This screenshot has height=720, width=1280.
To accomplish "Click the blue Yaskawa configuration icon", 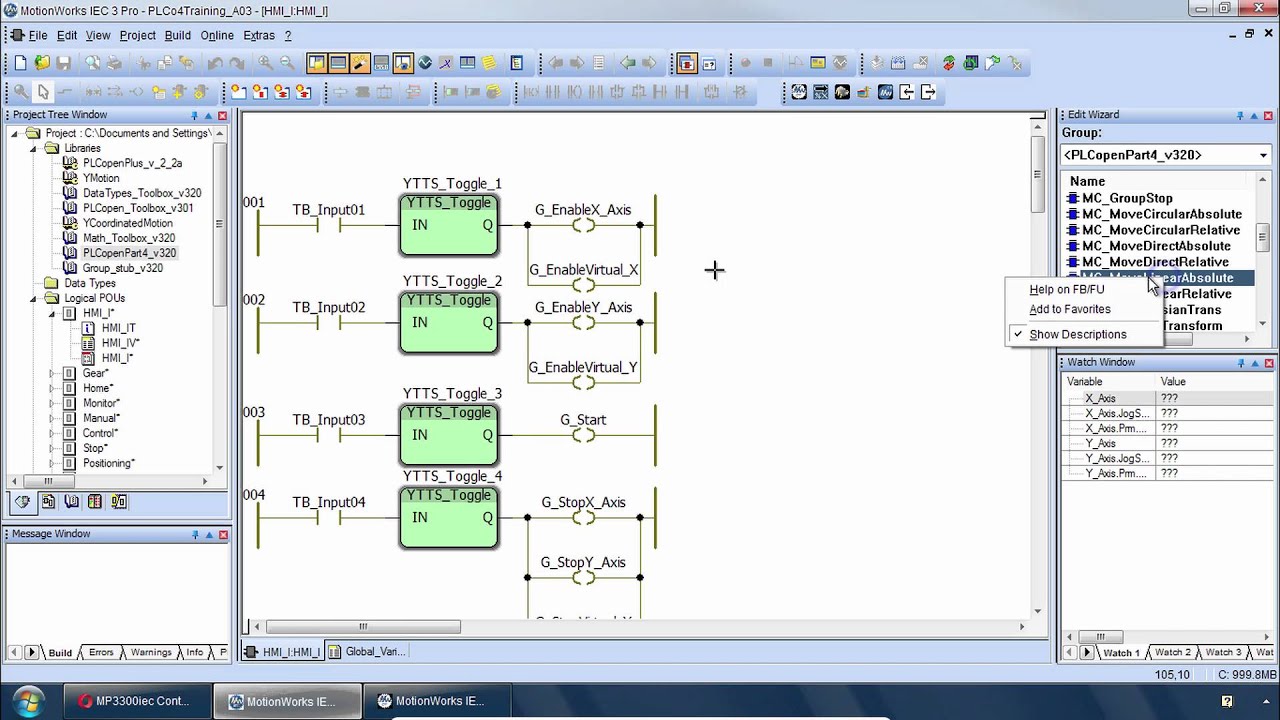I will coord(885,92).
